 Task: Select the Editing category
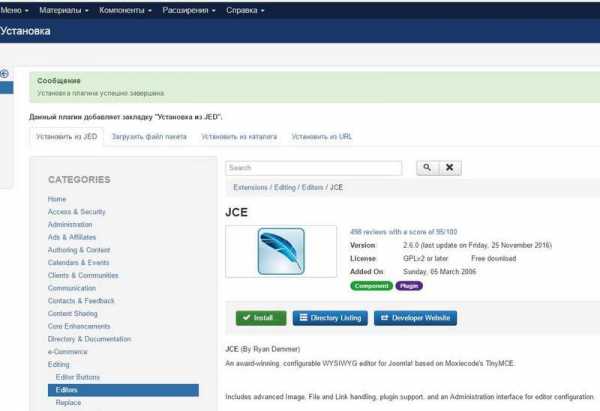59,364
